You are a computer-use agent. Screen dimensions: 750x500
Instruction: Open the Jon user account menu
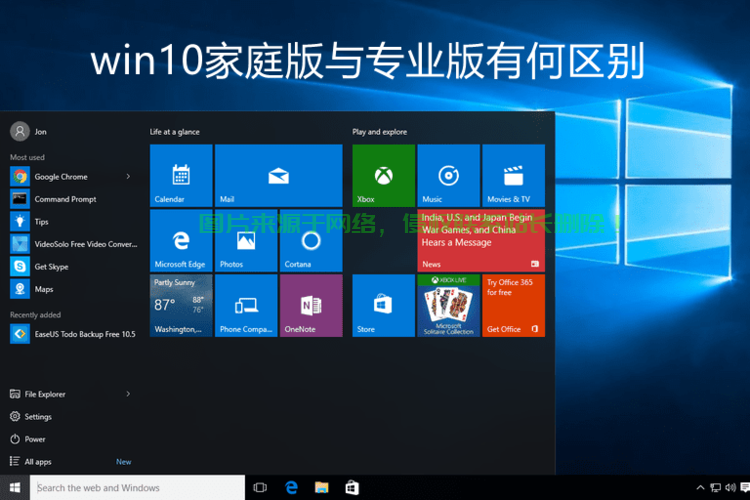coord(29,132)
